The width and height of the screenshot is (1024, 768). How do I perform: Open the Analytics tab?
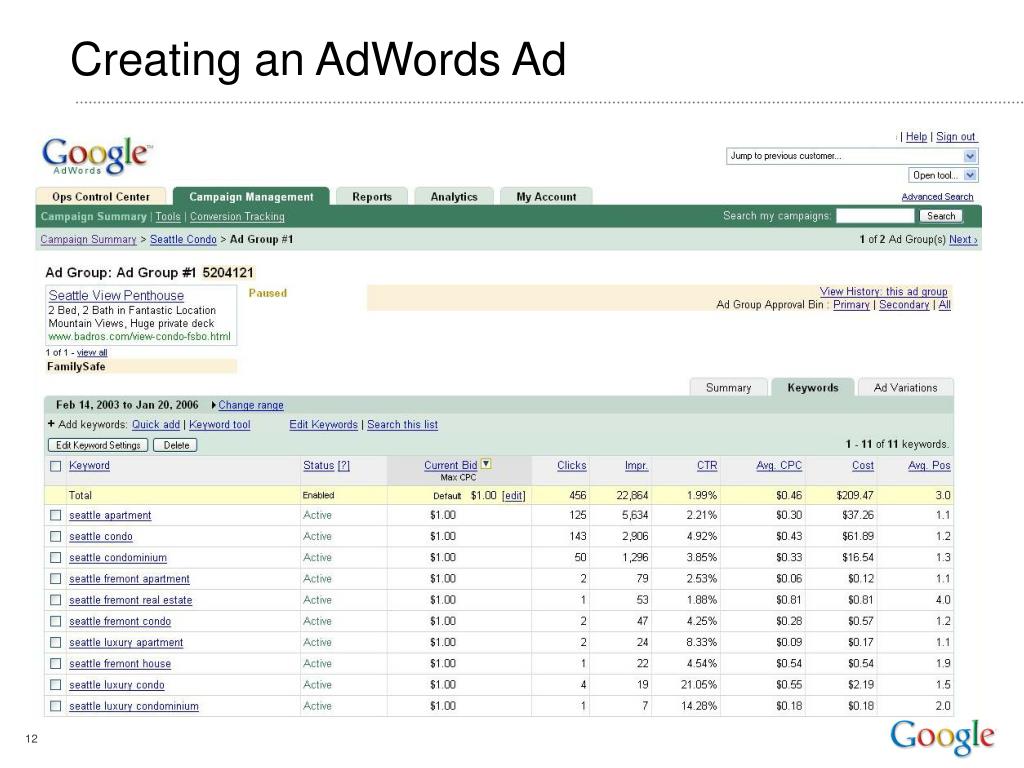tap(454, 197)
